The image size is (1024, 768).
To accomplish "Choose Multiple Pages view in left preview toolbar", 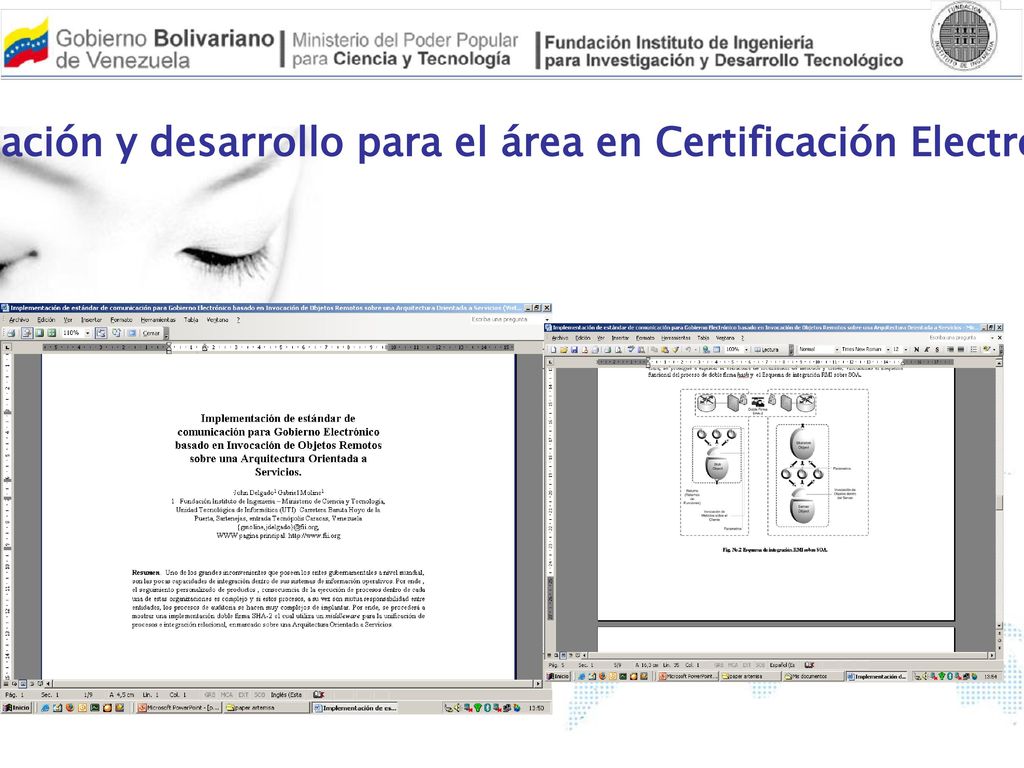I will coord(52,332).
